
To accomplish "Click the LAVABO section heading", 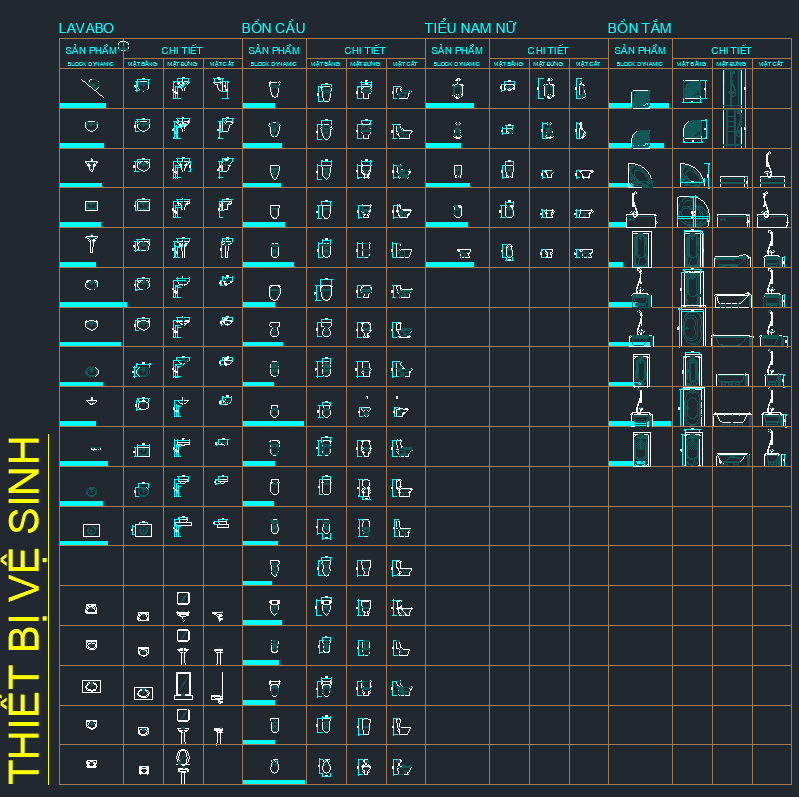I will point(86,28).
